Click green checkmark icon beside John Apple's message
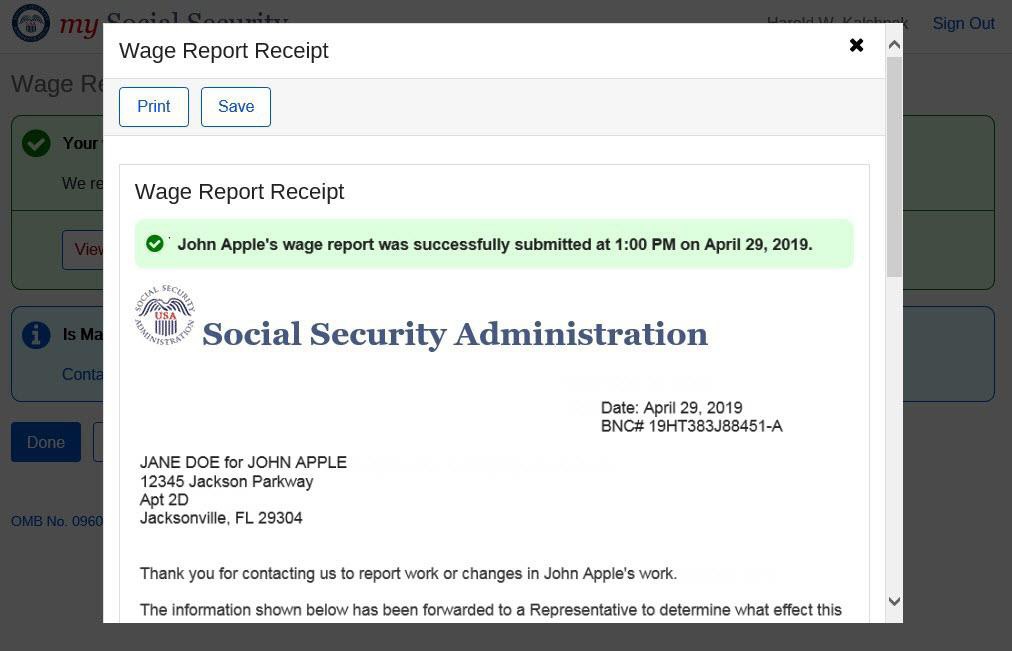 (155, 244)
